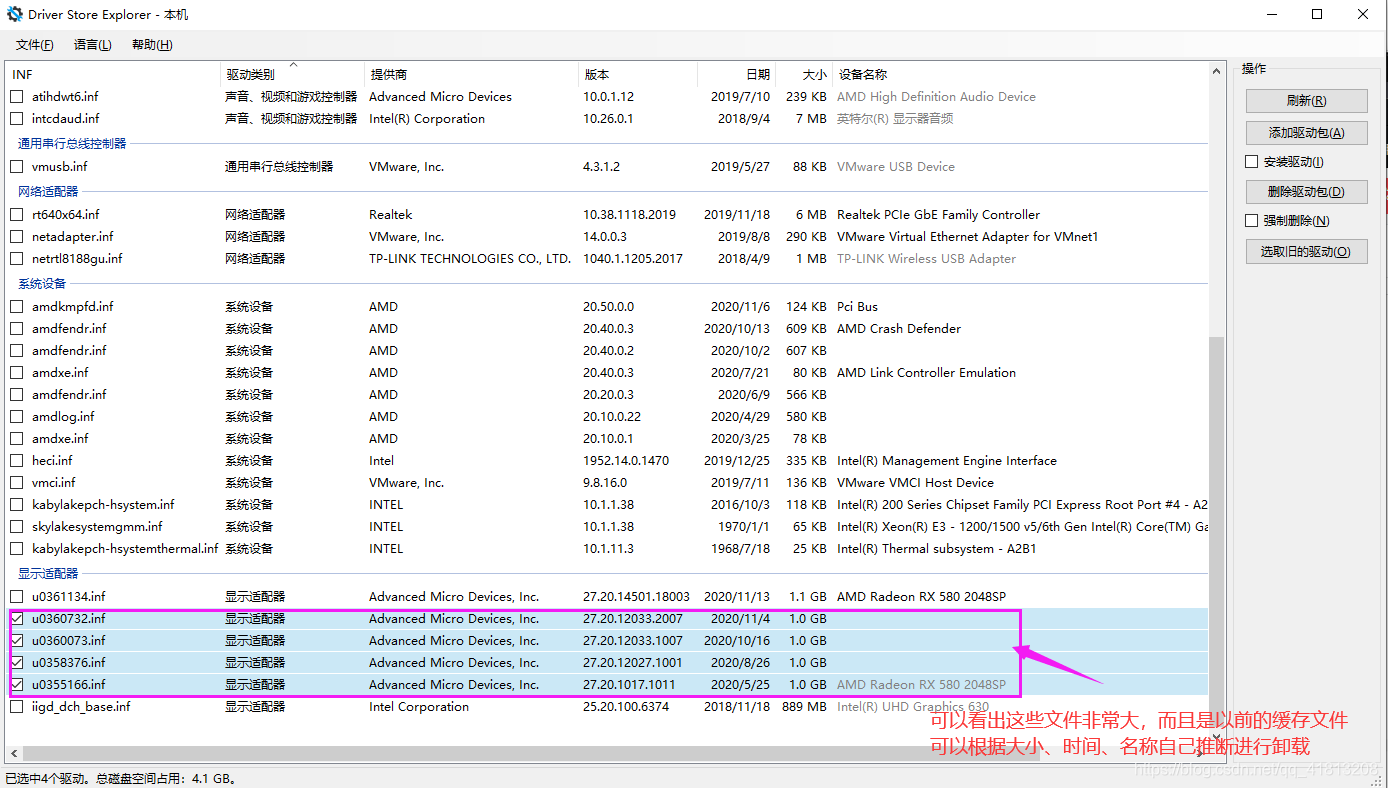Uncheck the u0355166.inf driver checkbox
Viewport: 1388px width, 788px height.
click(16, 685)
